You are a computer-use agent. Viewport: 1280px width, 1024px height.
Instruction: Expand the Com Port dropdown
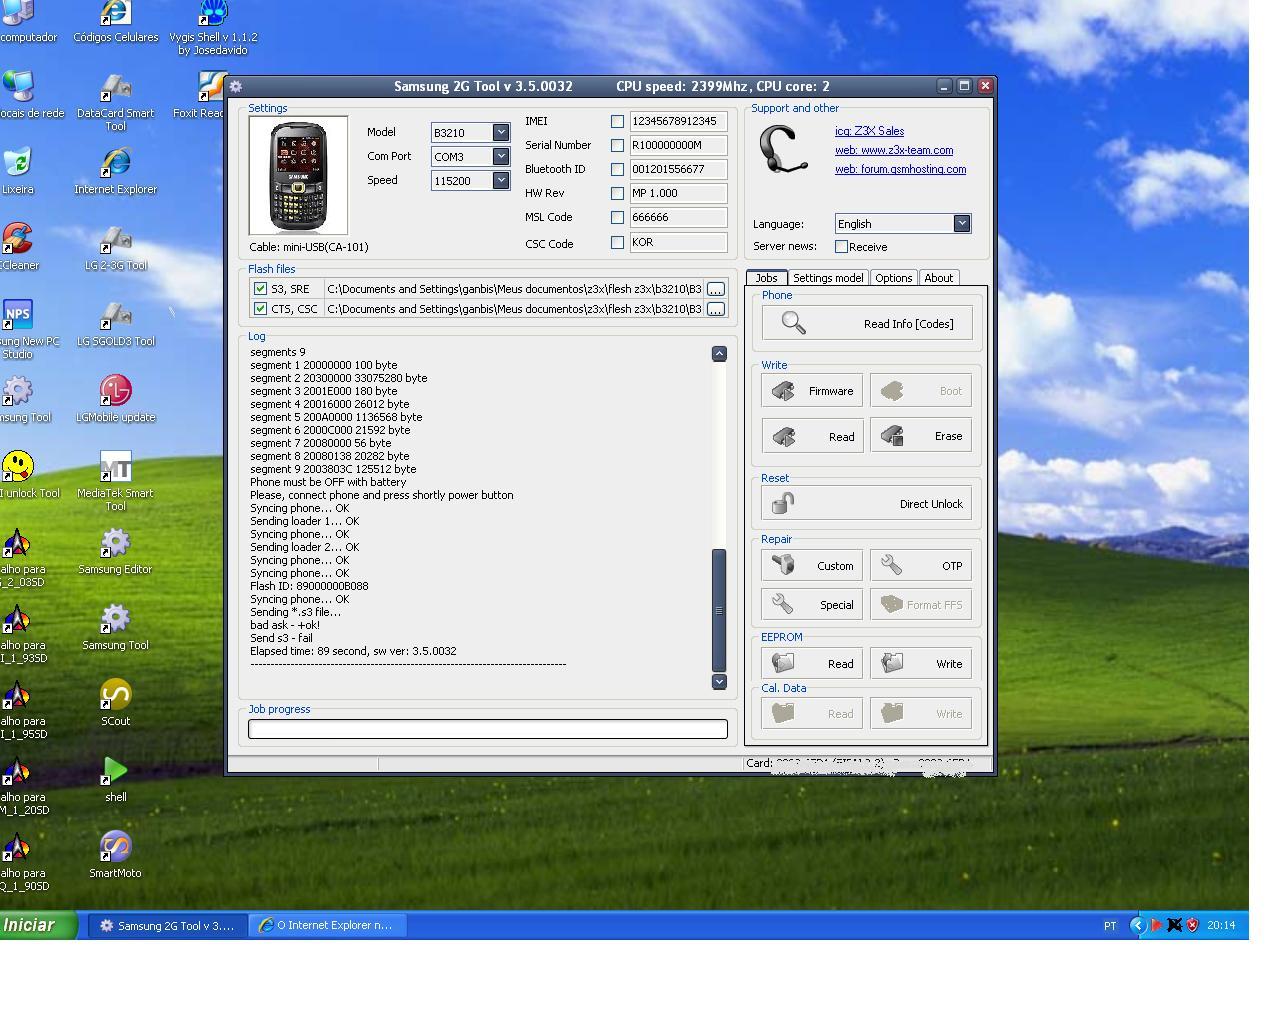click(x=501, y=156)
